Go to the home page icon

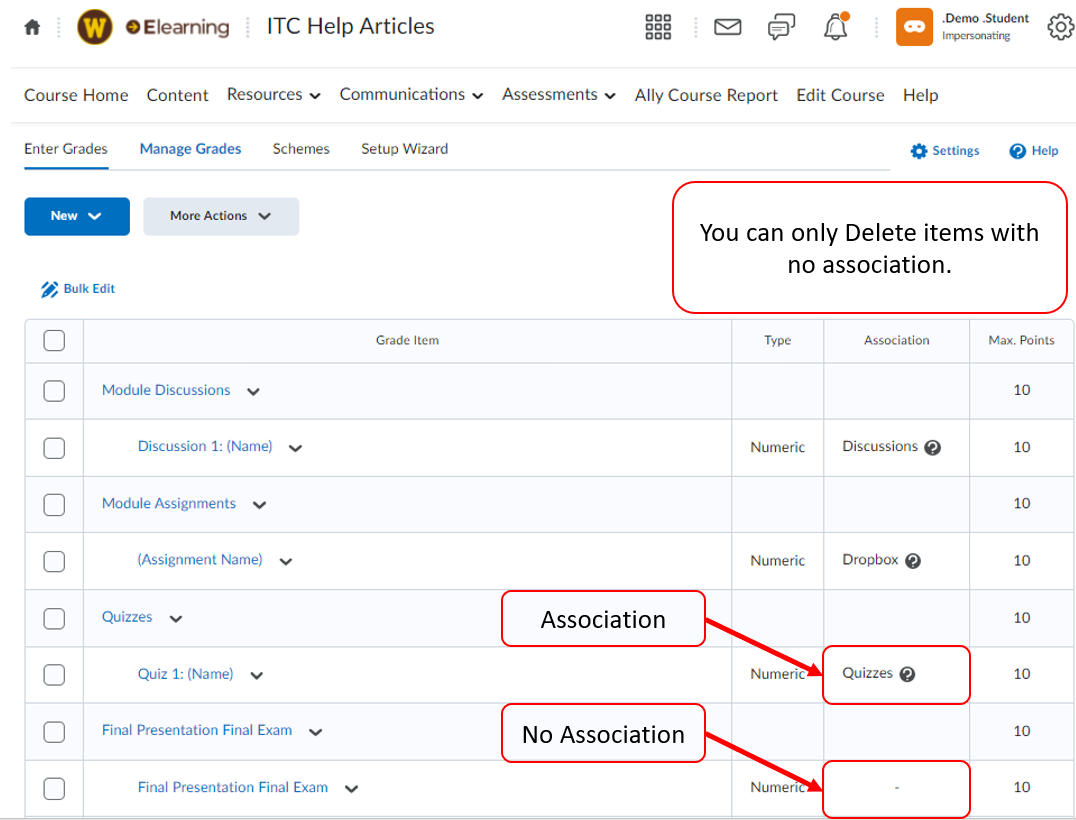click(32, 27)
